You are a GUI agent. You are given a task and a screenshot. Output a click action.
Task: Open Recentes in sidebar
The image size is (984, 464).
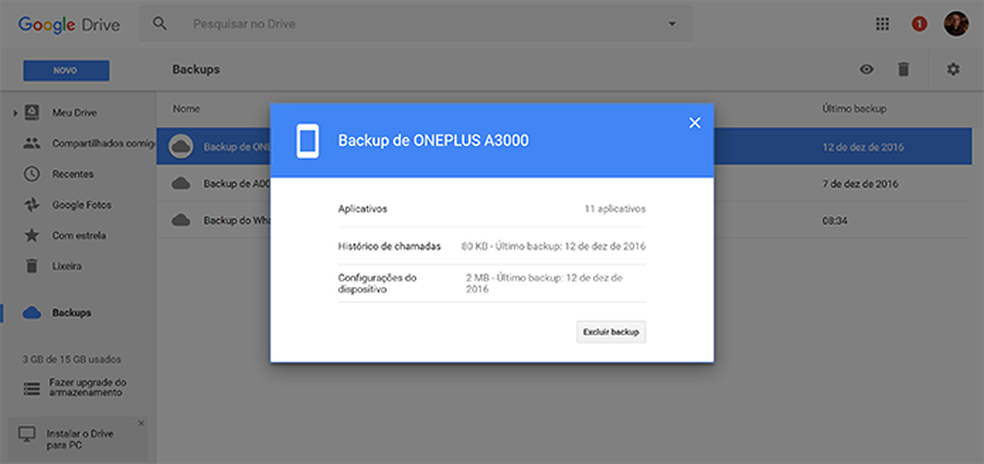(x=73, y=174)
